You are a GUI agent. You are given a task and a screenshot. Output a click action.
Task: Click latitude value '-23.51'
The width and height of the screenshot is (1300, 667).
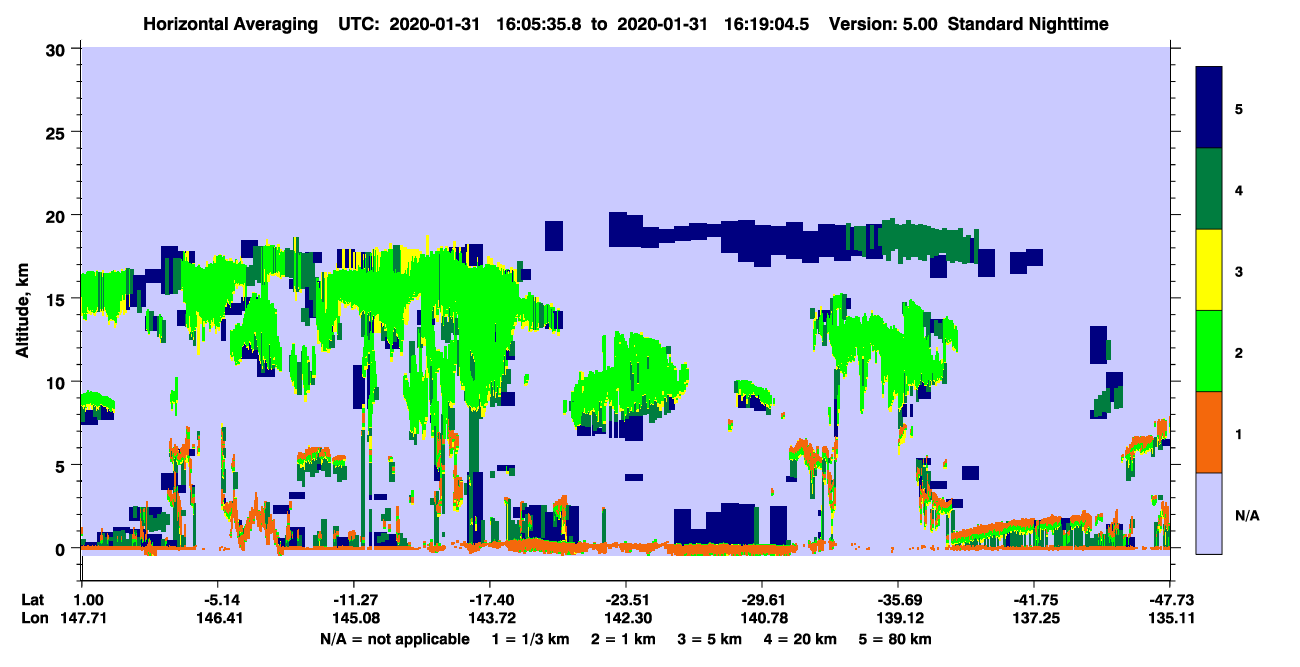pos(626,600)
